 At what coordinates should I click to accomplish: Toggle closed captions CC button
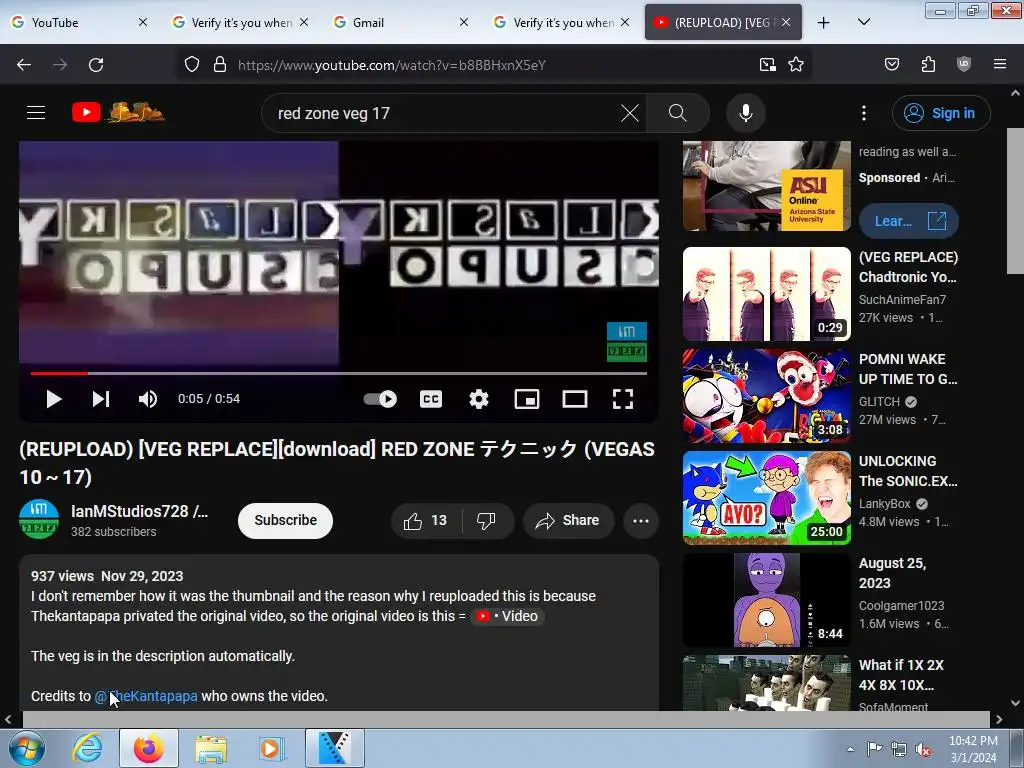pos(431,399)
